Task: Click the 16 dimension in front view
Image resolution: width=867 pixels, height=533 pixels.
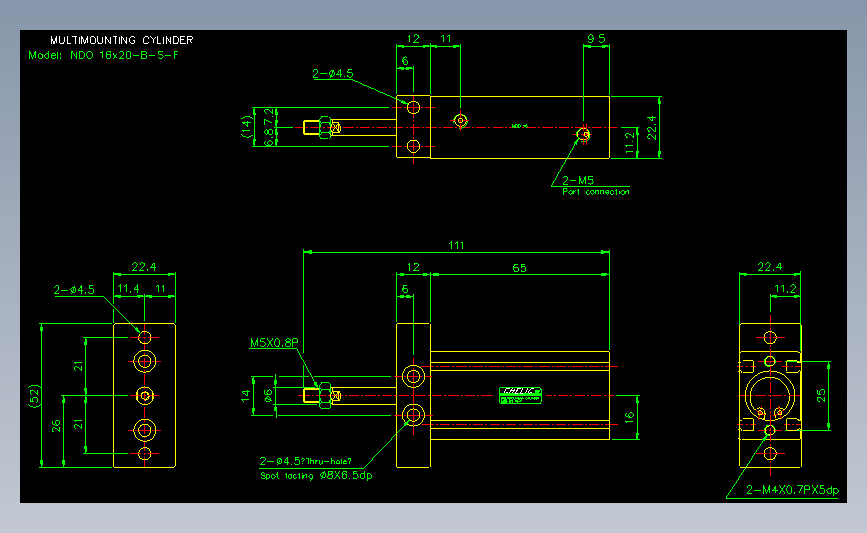Action: [629, 418]
